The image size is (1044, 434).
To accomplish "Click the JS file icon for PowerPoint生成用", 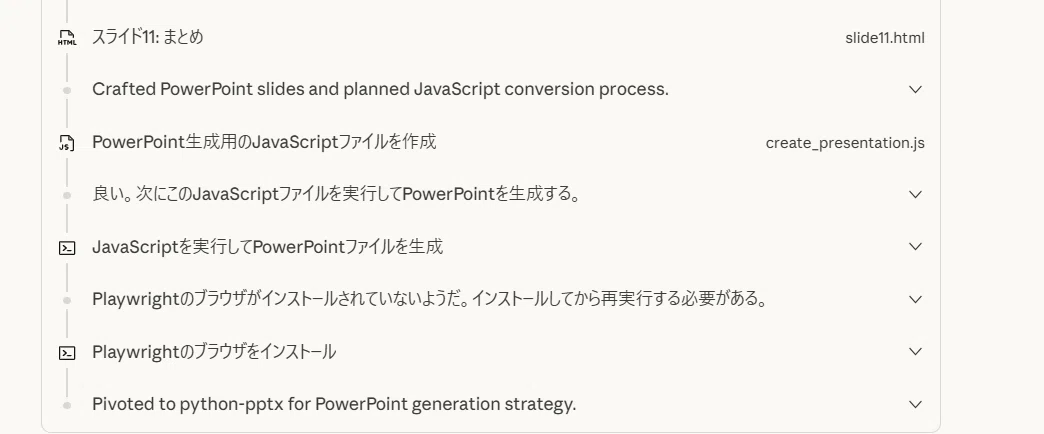I will tap(67, 142).
